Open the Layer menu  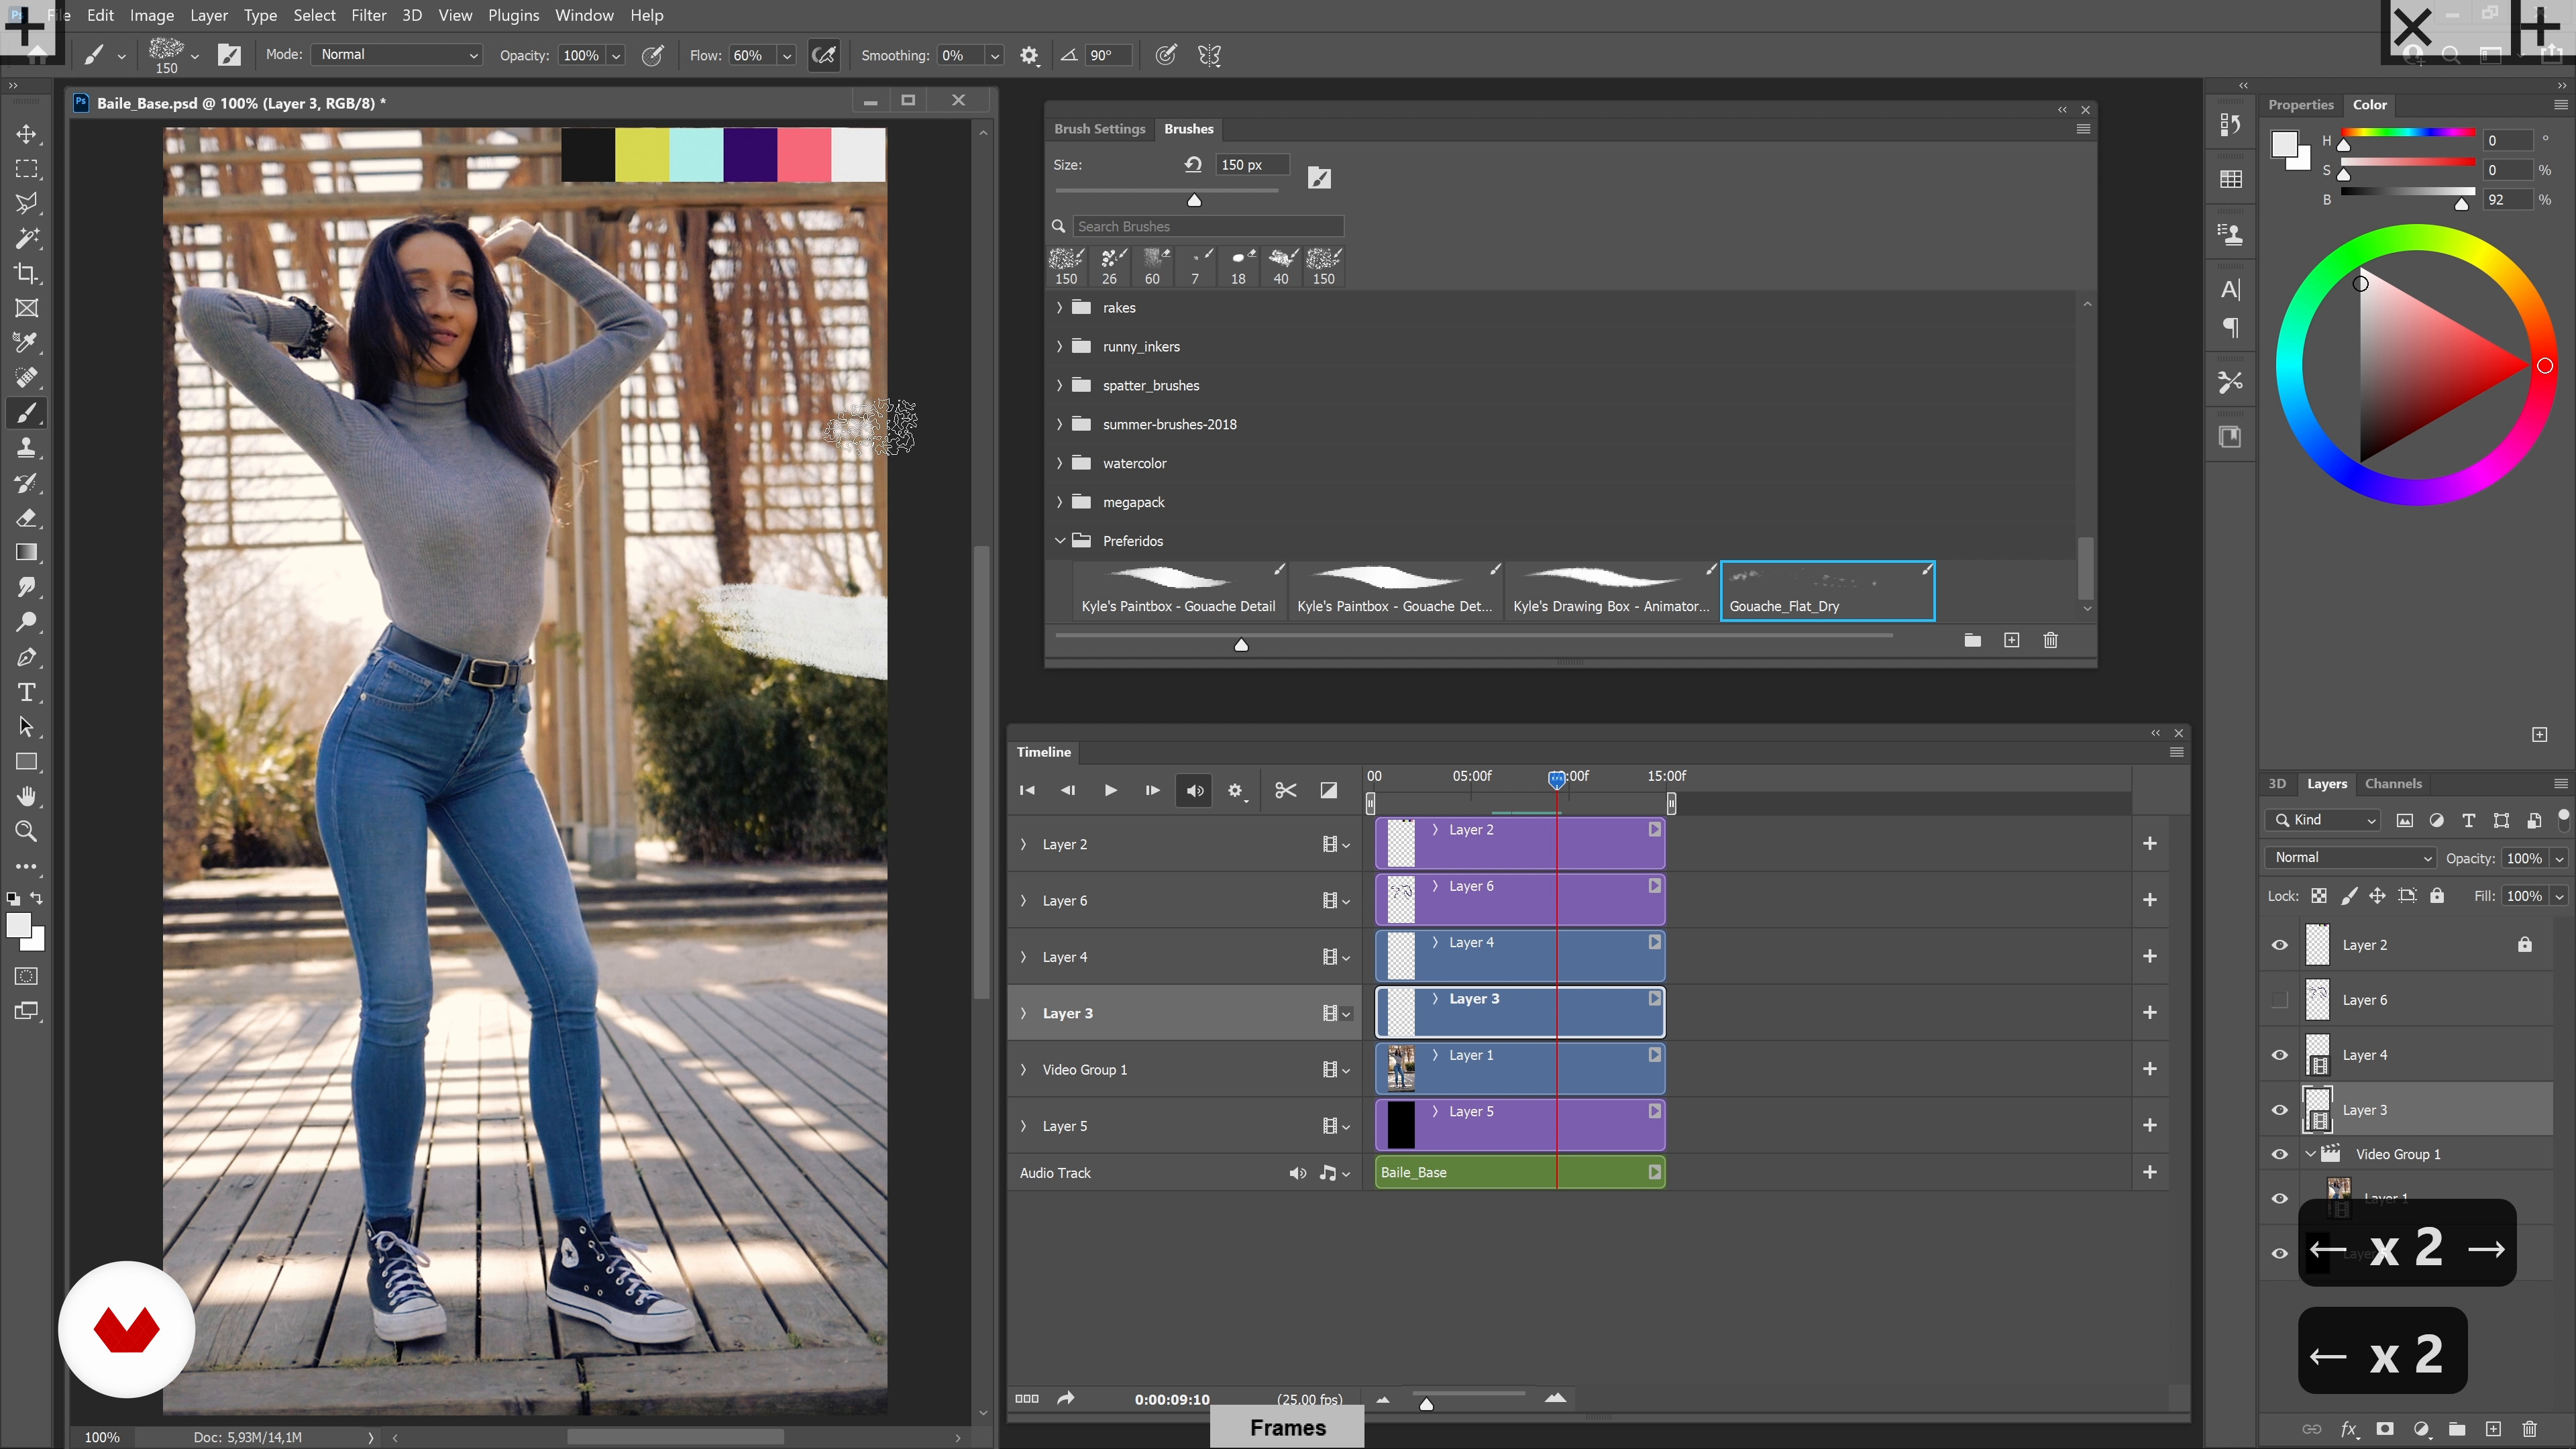tap(209, 15)
